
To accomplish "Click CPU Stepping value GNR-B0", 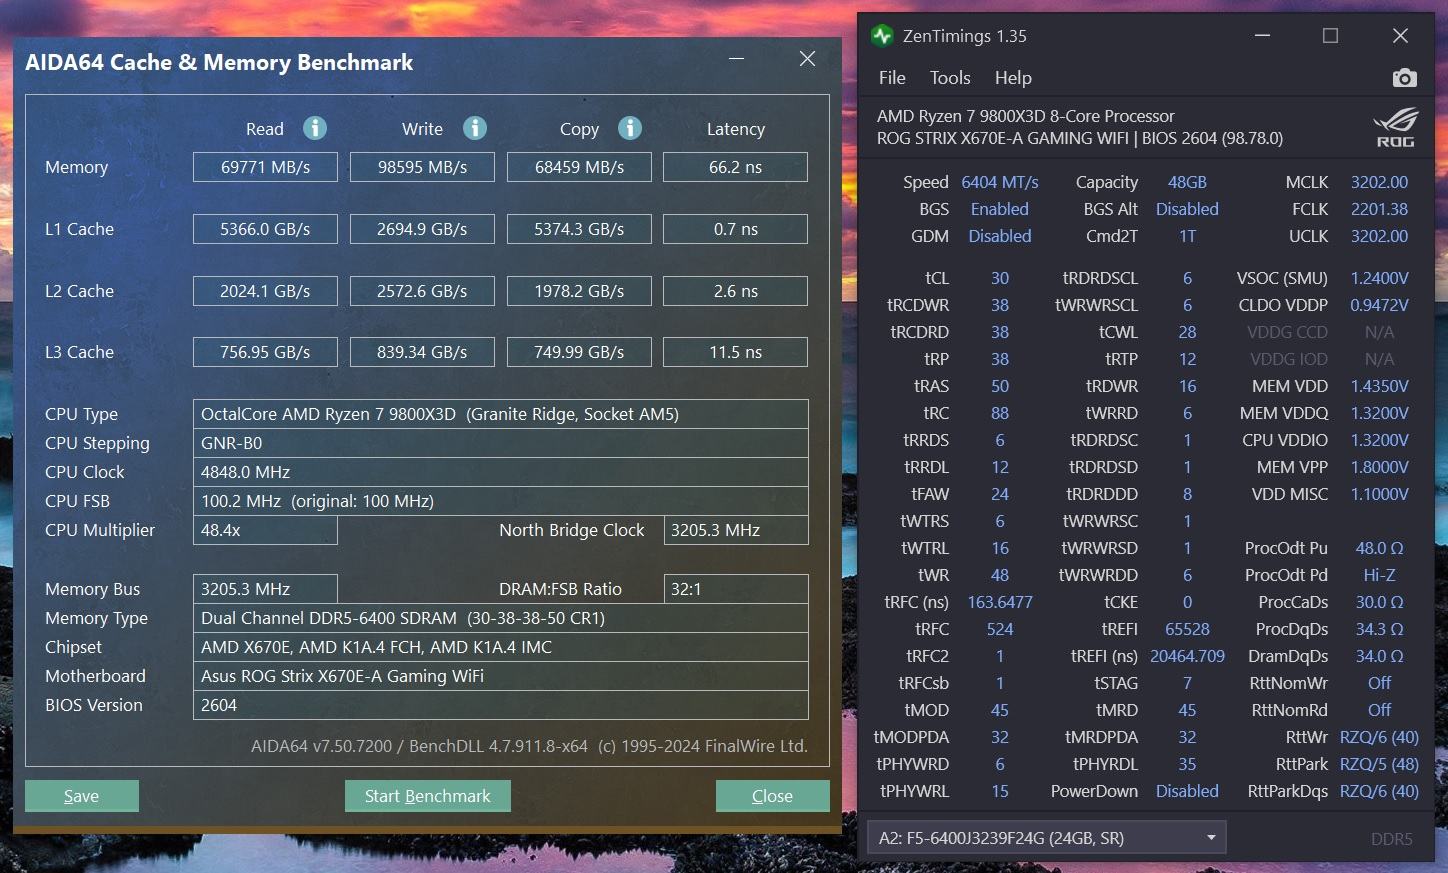I will click(x=500, y=443).
